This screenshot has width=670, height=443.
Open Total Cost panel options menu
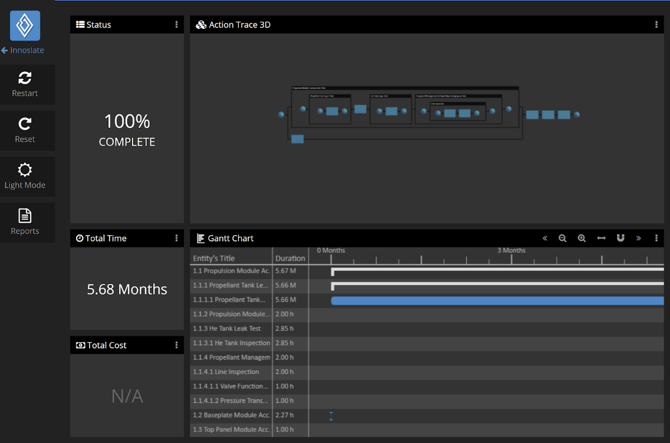[x=176, y=345]
